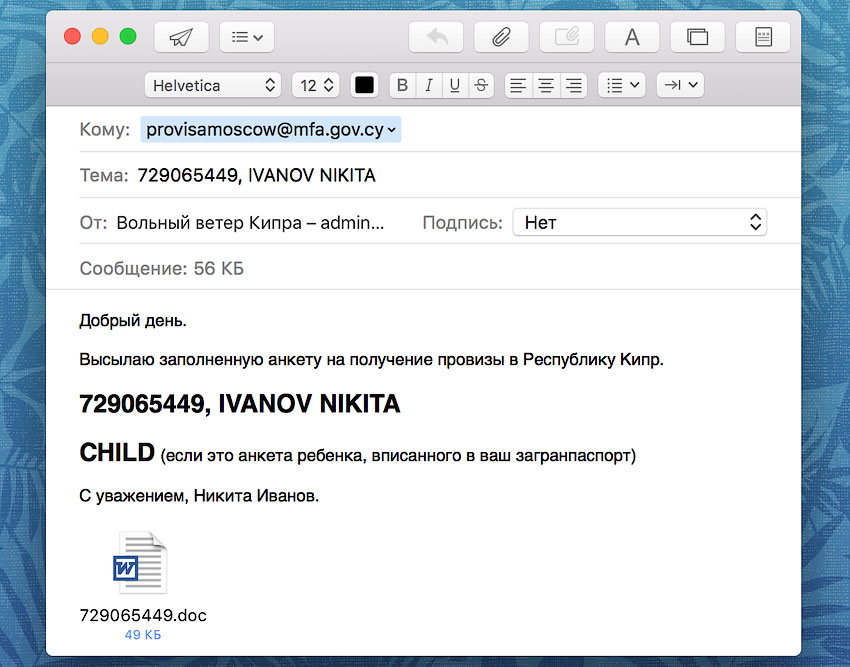Open list style dropdown
850x667 pixels.
pos(622,85)
